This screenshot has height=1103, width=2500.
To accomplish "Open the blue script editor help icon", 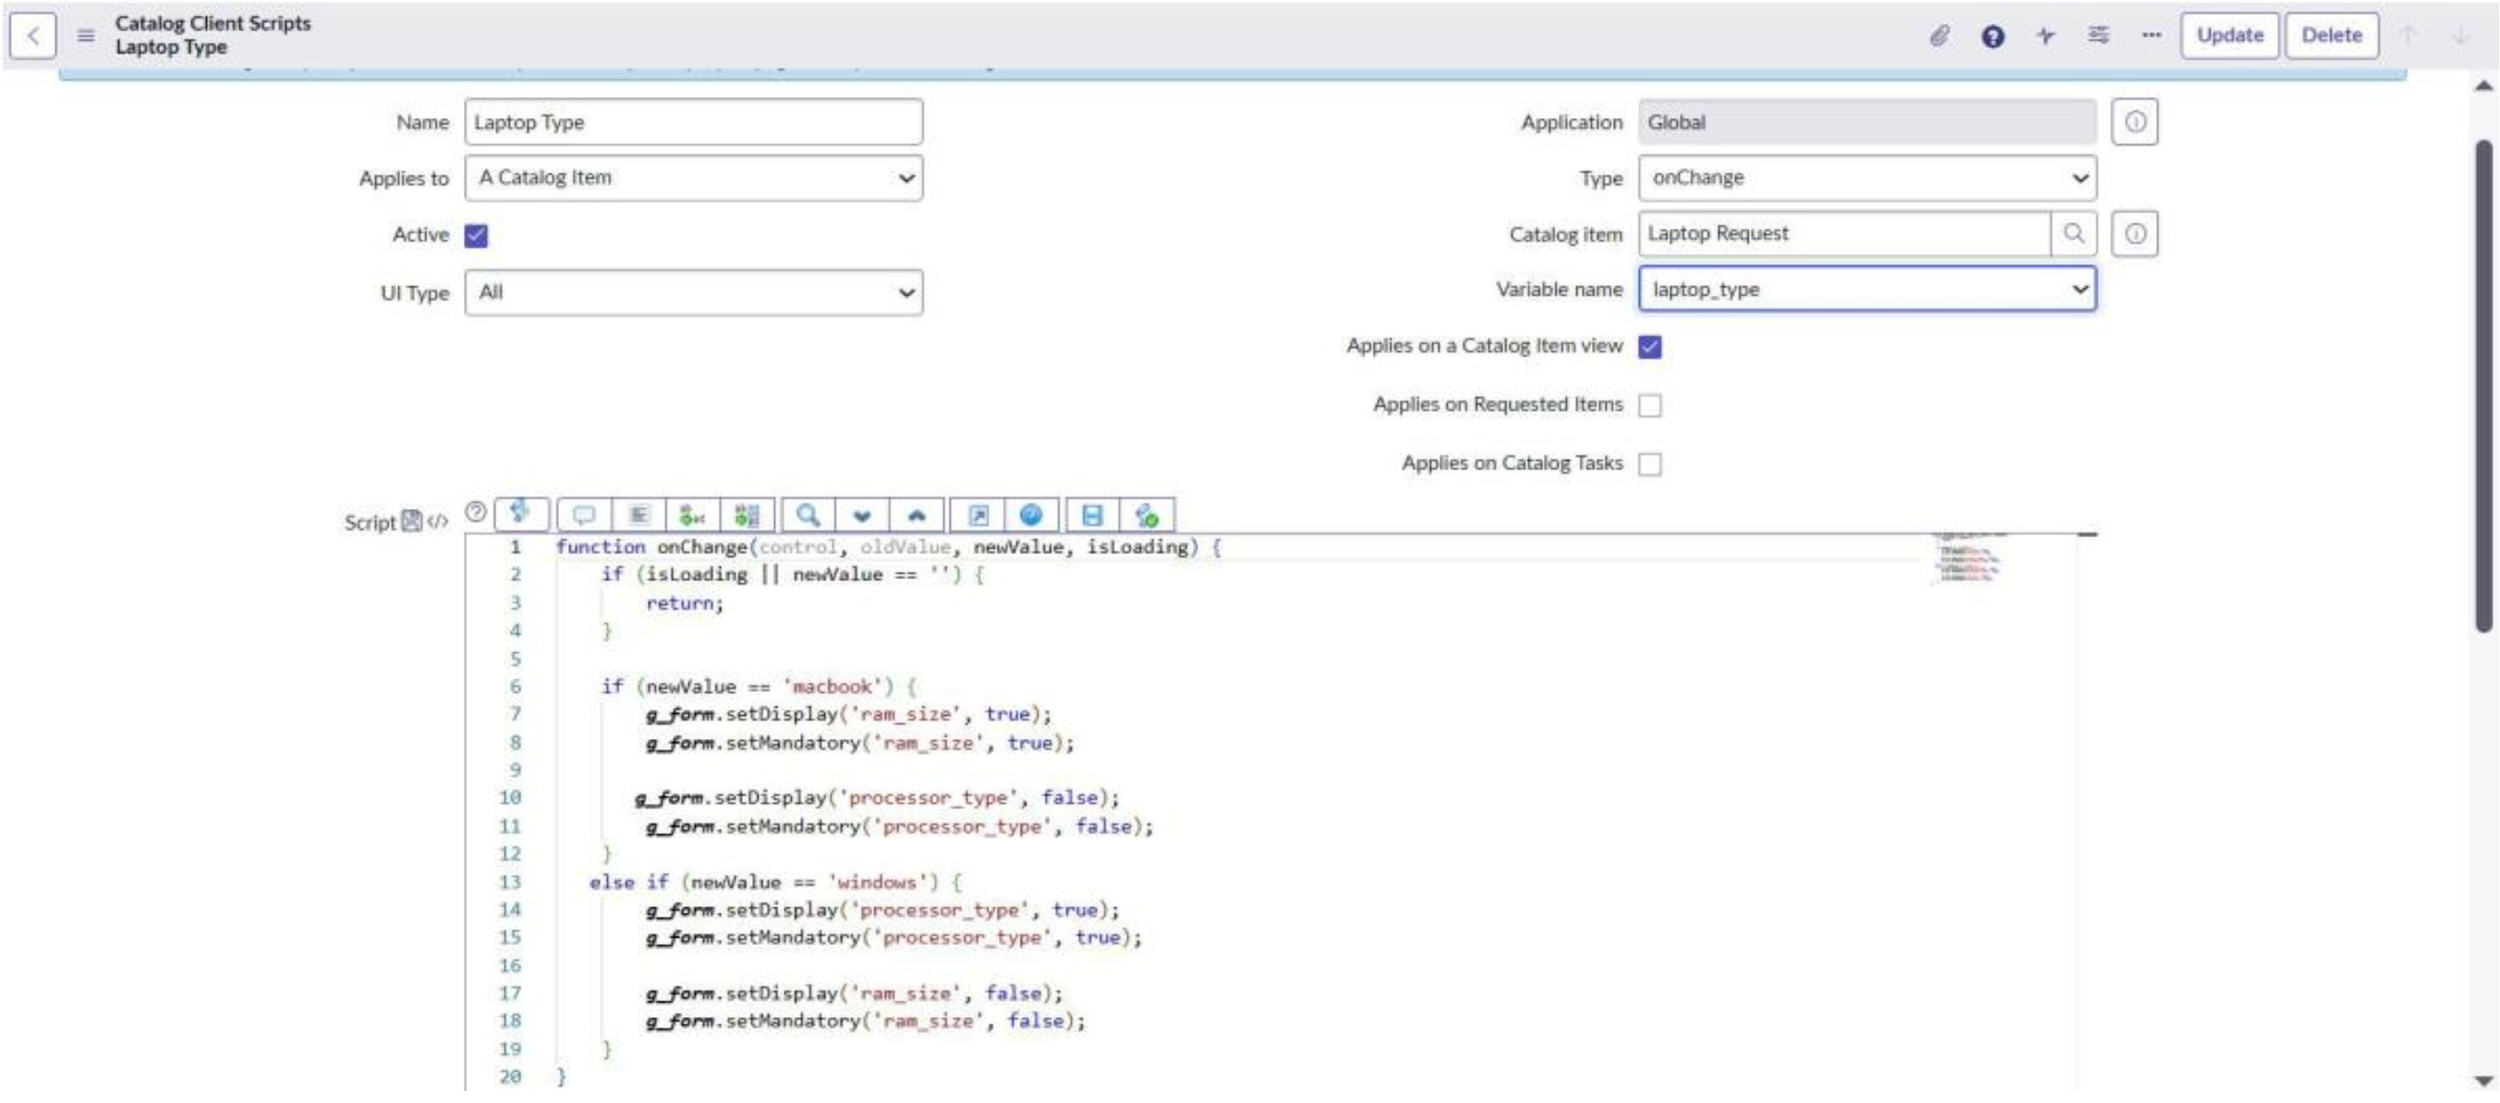I will 1031,515.
